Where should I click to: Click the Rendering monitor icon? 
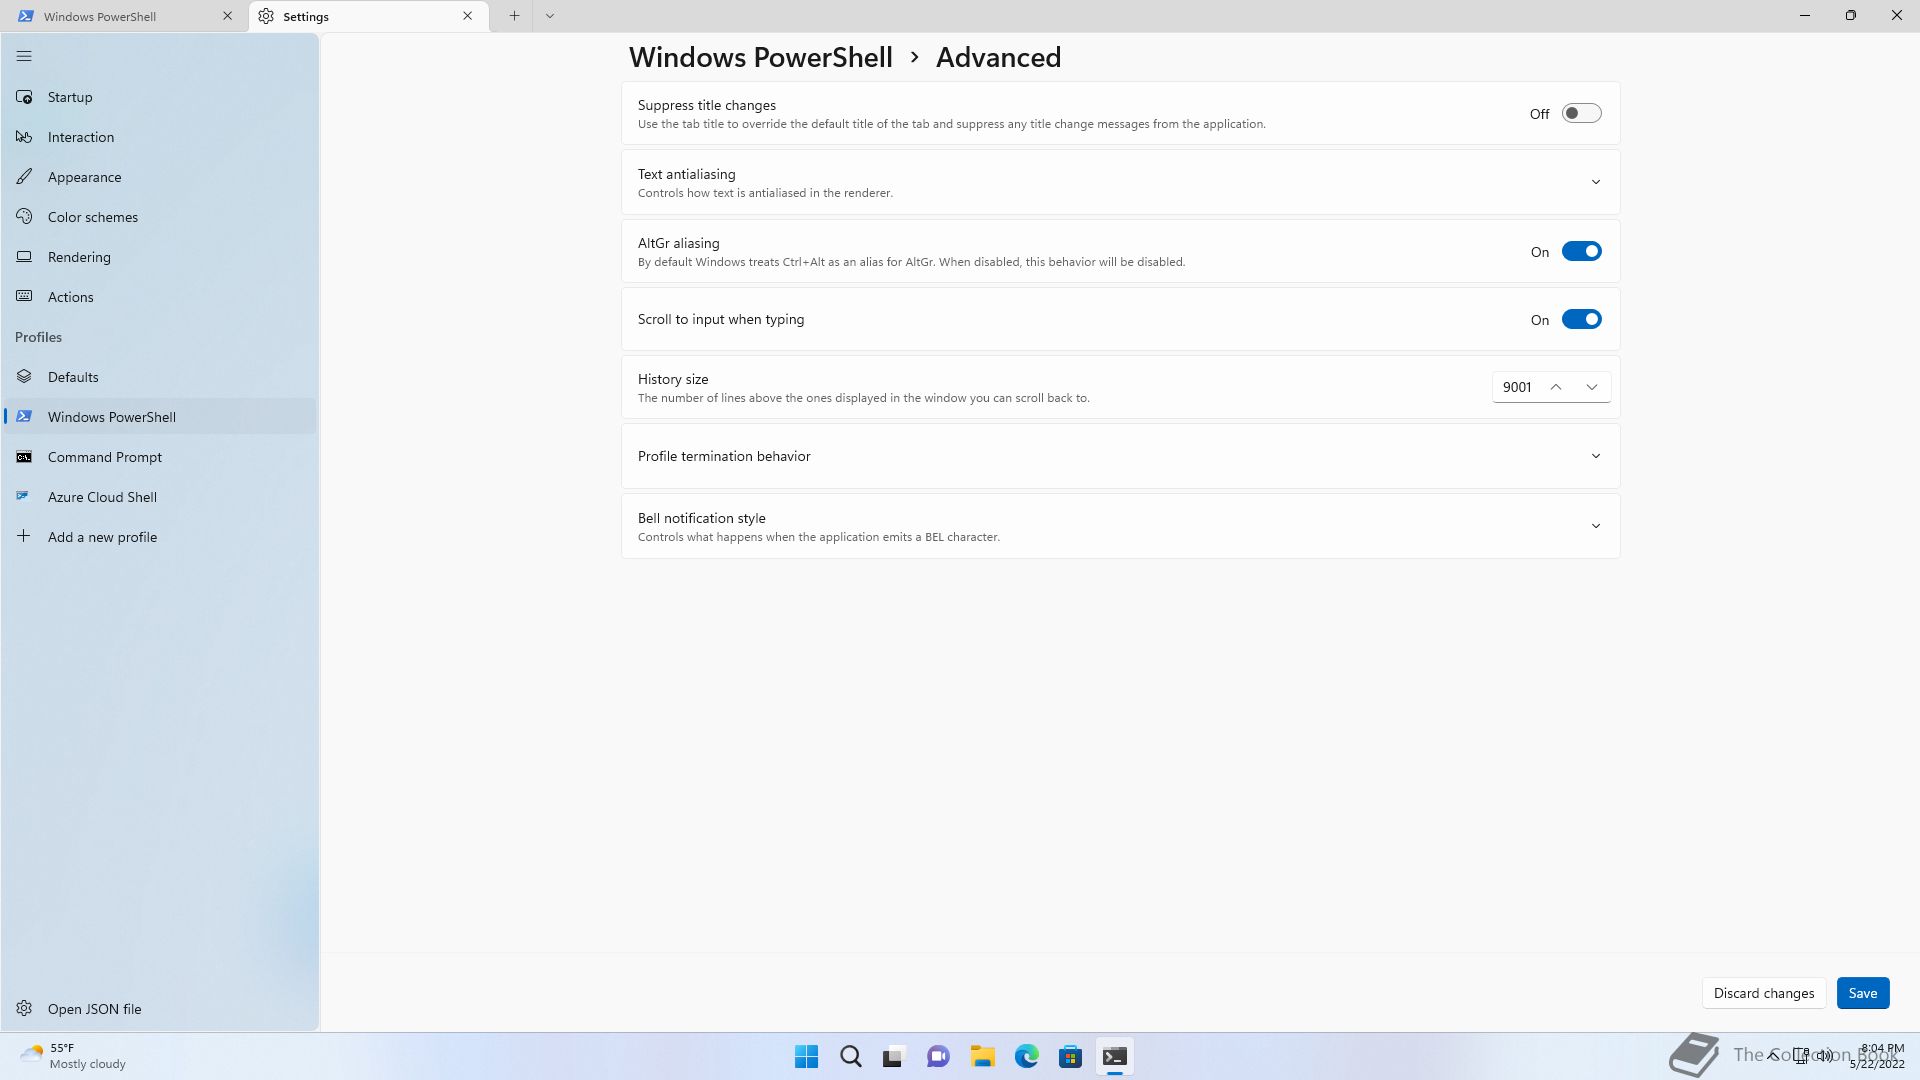24,257
